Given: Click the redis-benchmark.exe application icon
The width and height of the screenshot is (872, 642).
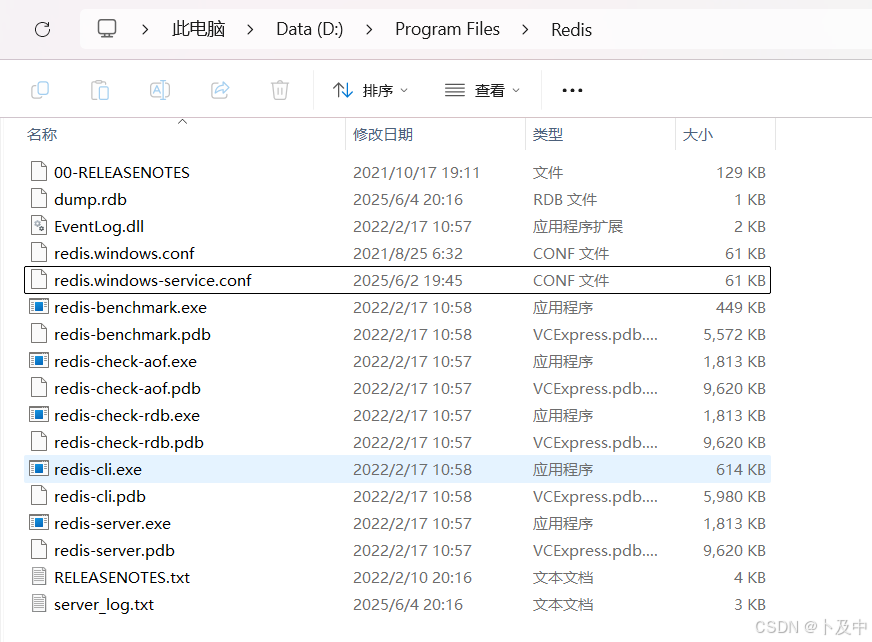Looking at the screenshot, I should pos(39,306).
